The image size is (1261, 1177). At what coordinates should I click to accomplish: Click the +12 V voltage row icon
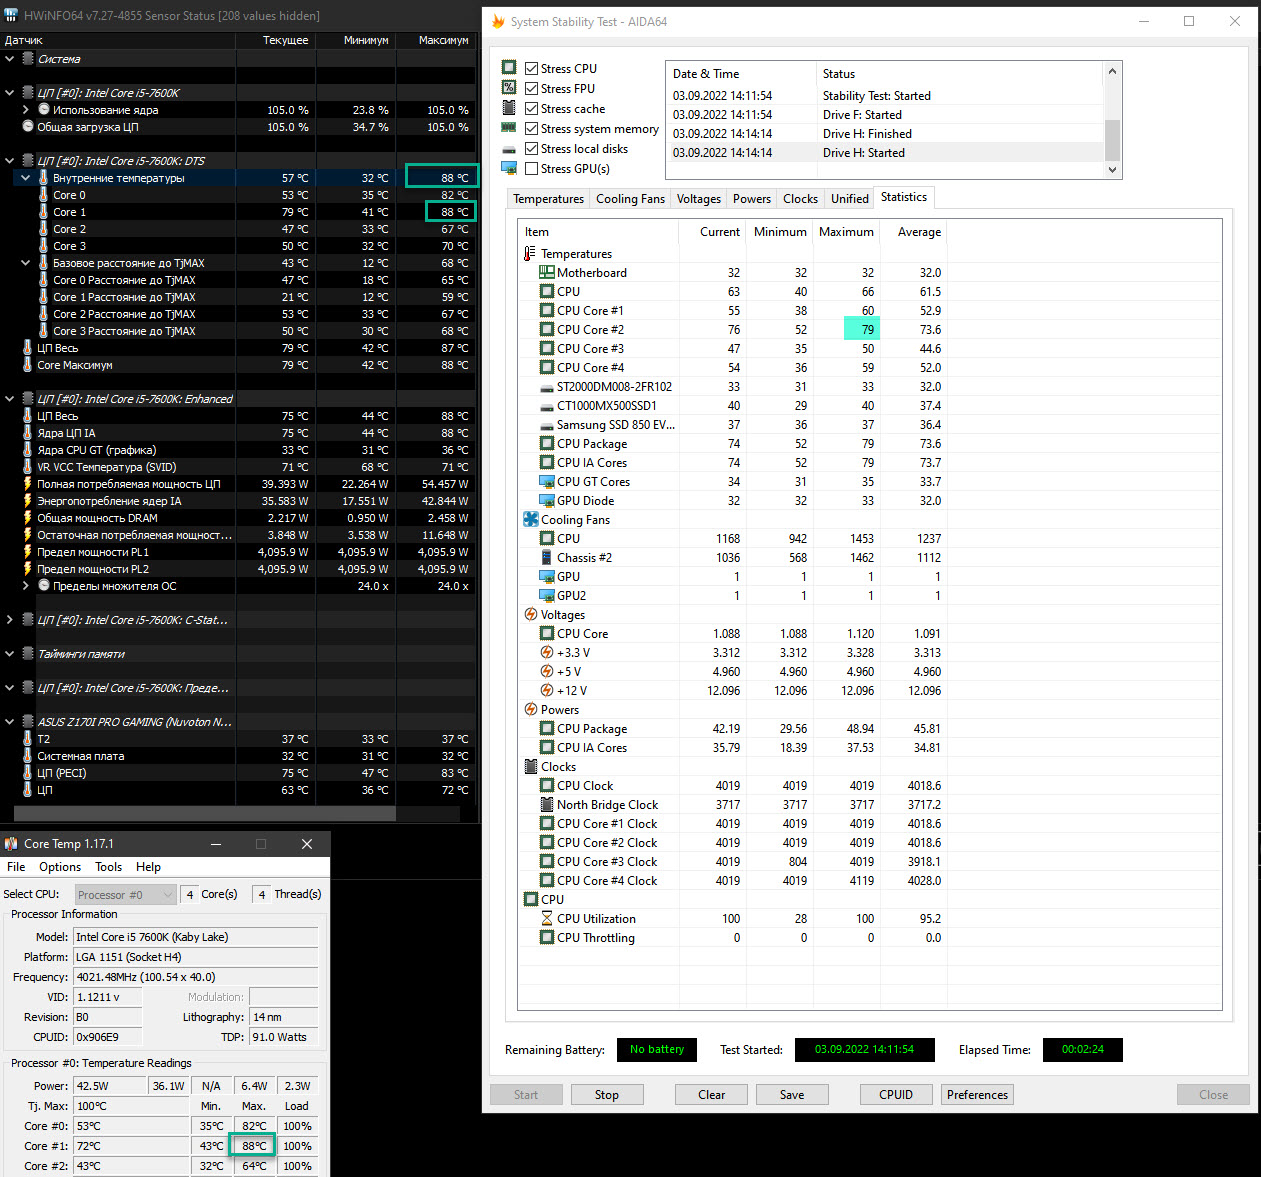tap(547, 691)
